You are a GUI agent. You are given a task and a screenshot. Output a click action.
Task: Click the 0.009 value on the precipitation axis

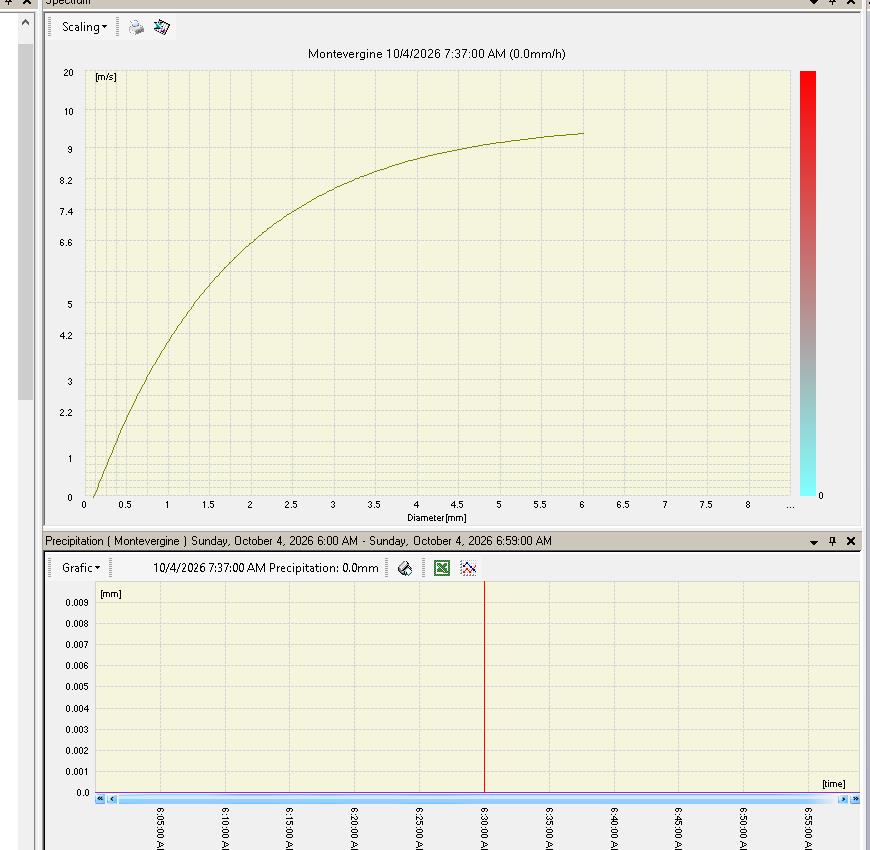pyautogui.click(x=77, y=603)
